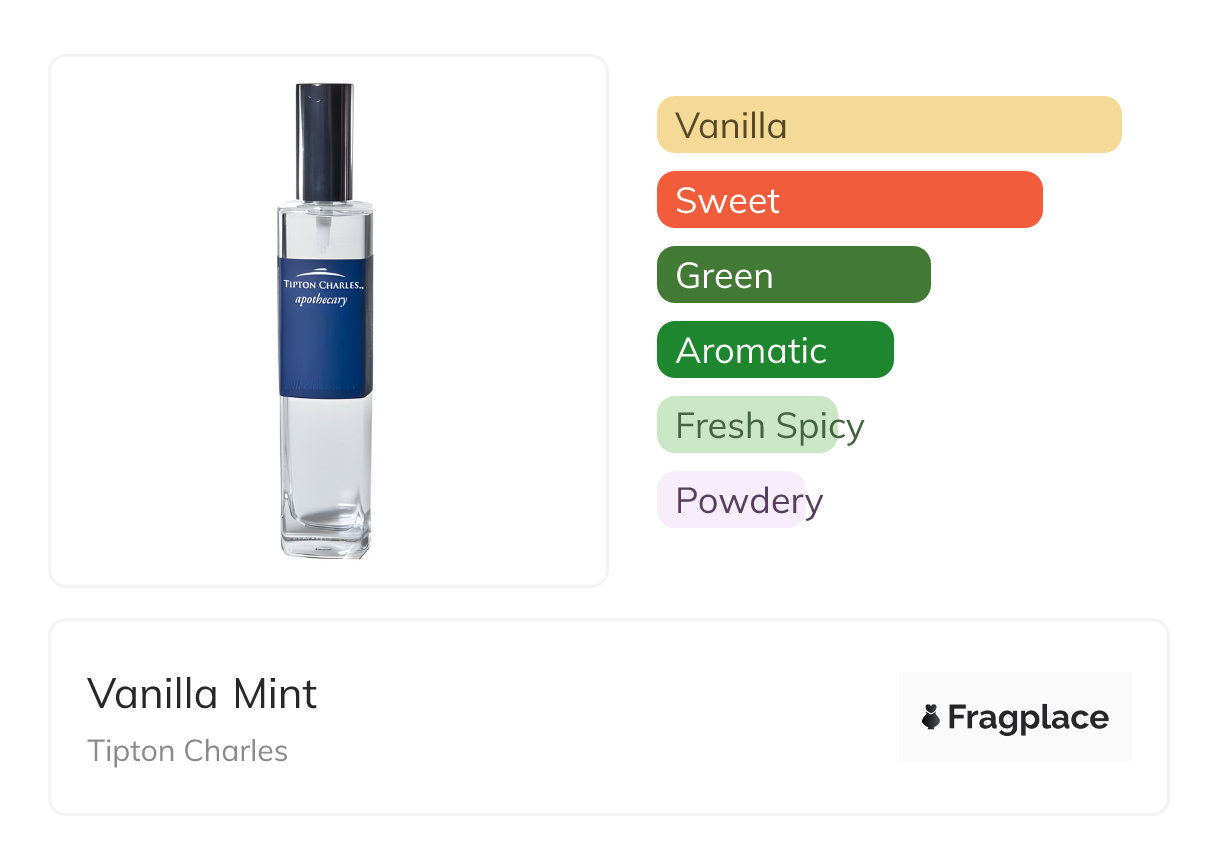The image size is (1218, 864).
Task: Click the bottle's silver spray cap
Action: pyautogui.click(x=324, y=140)
